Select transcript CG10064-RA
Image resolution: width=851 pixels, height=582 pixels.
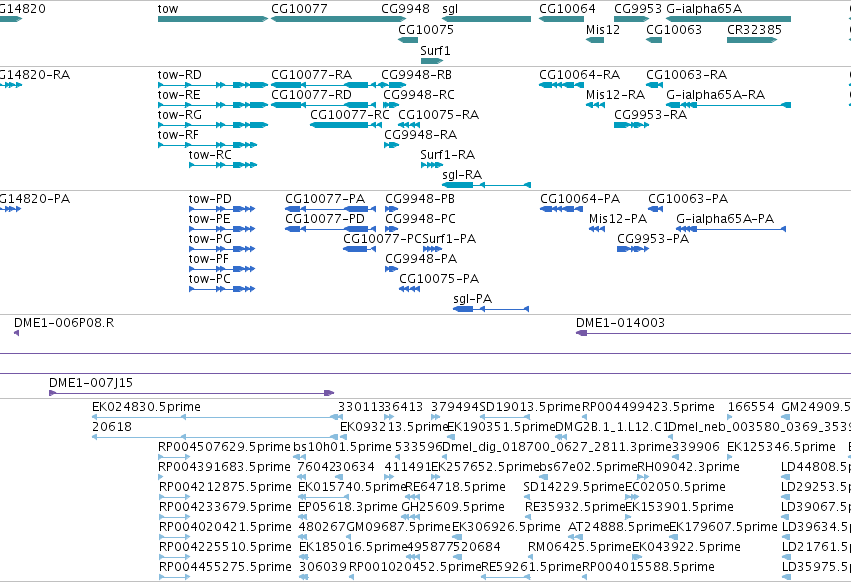coord(561,85)
